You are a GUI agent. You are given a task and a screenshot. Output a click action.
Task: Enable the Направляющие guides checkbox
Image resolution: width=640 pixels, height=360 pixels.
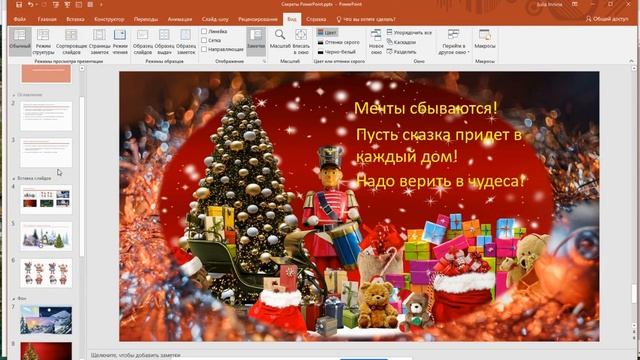204,49
